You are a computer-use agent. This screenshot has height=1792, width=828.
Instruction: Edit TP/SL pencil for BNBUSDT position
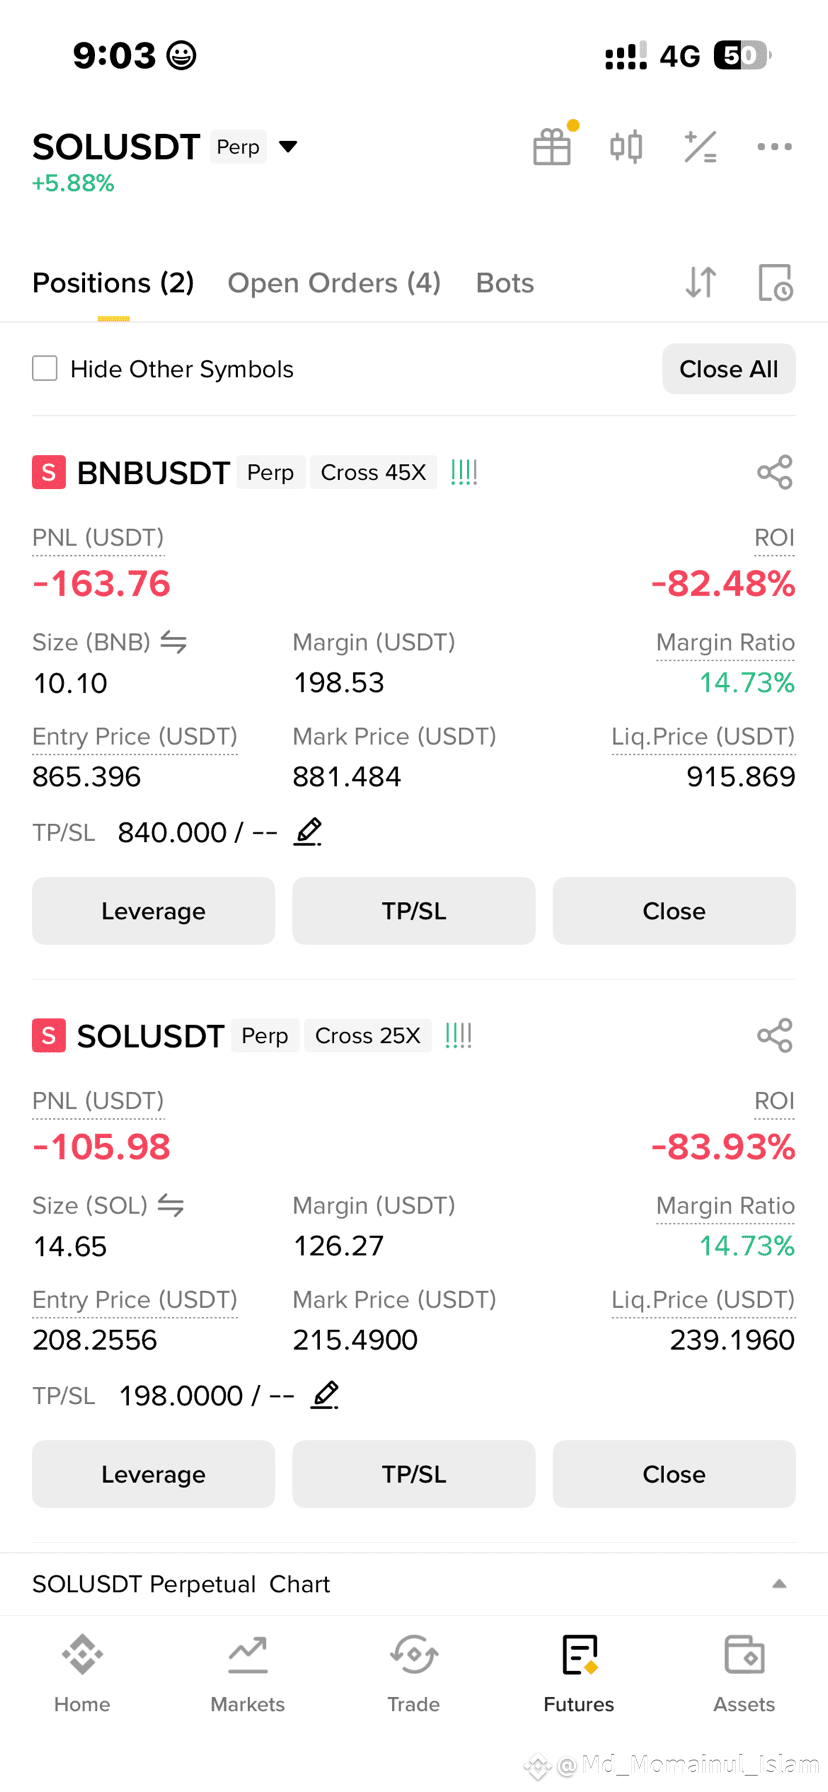pyautogui.click(x=308, y=831)
